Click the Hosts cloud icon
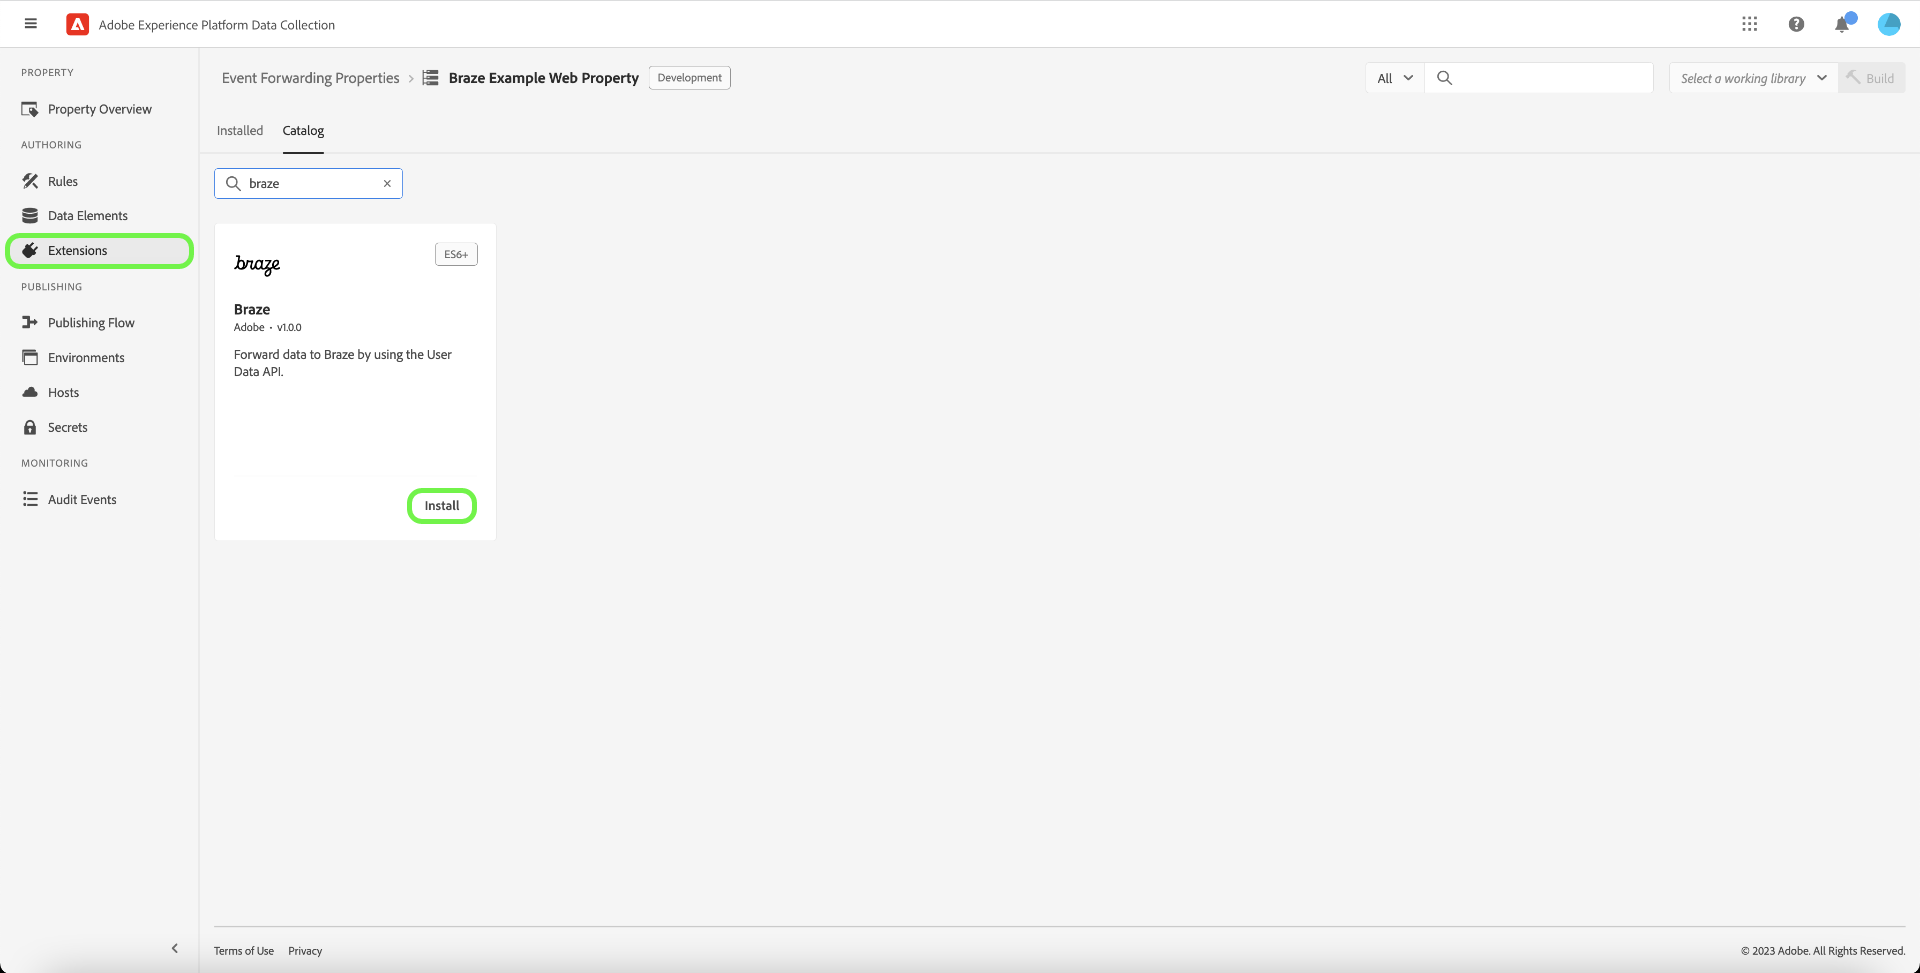 (x=30, y=393)
